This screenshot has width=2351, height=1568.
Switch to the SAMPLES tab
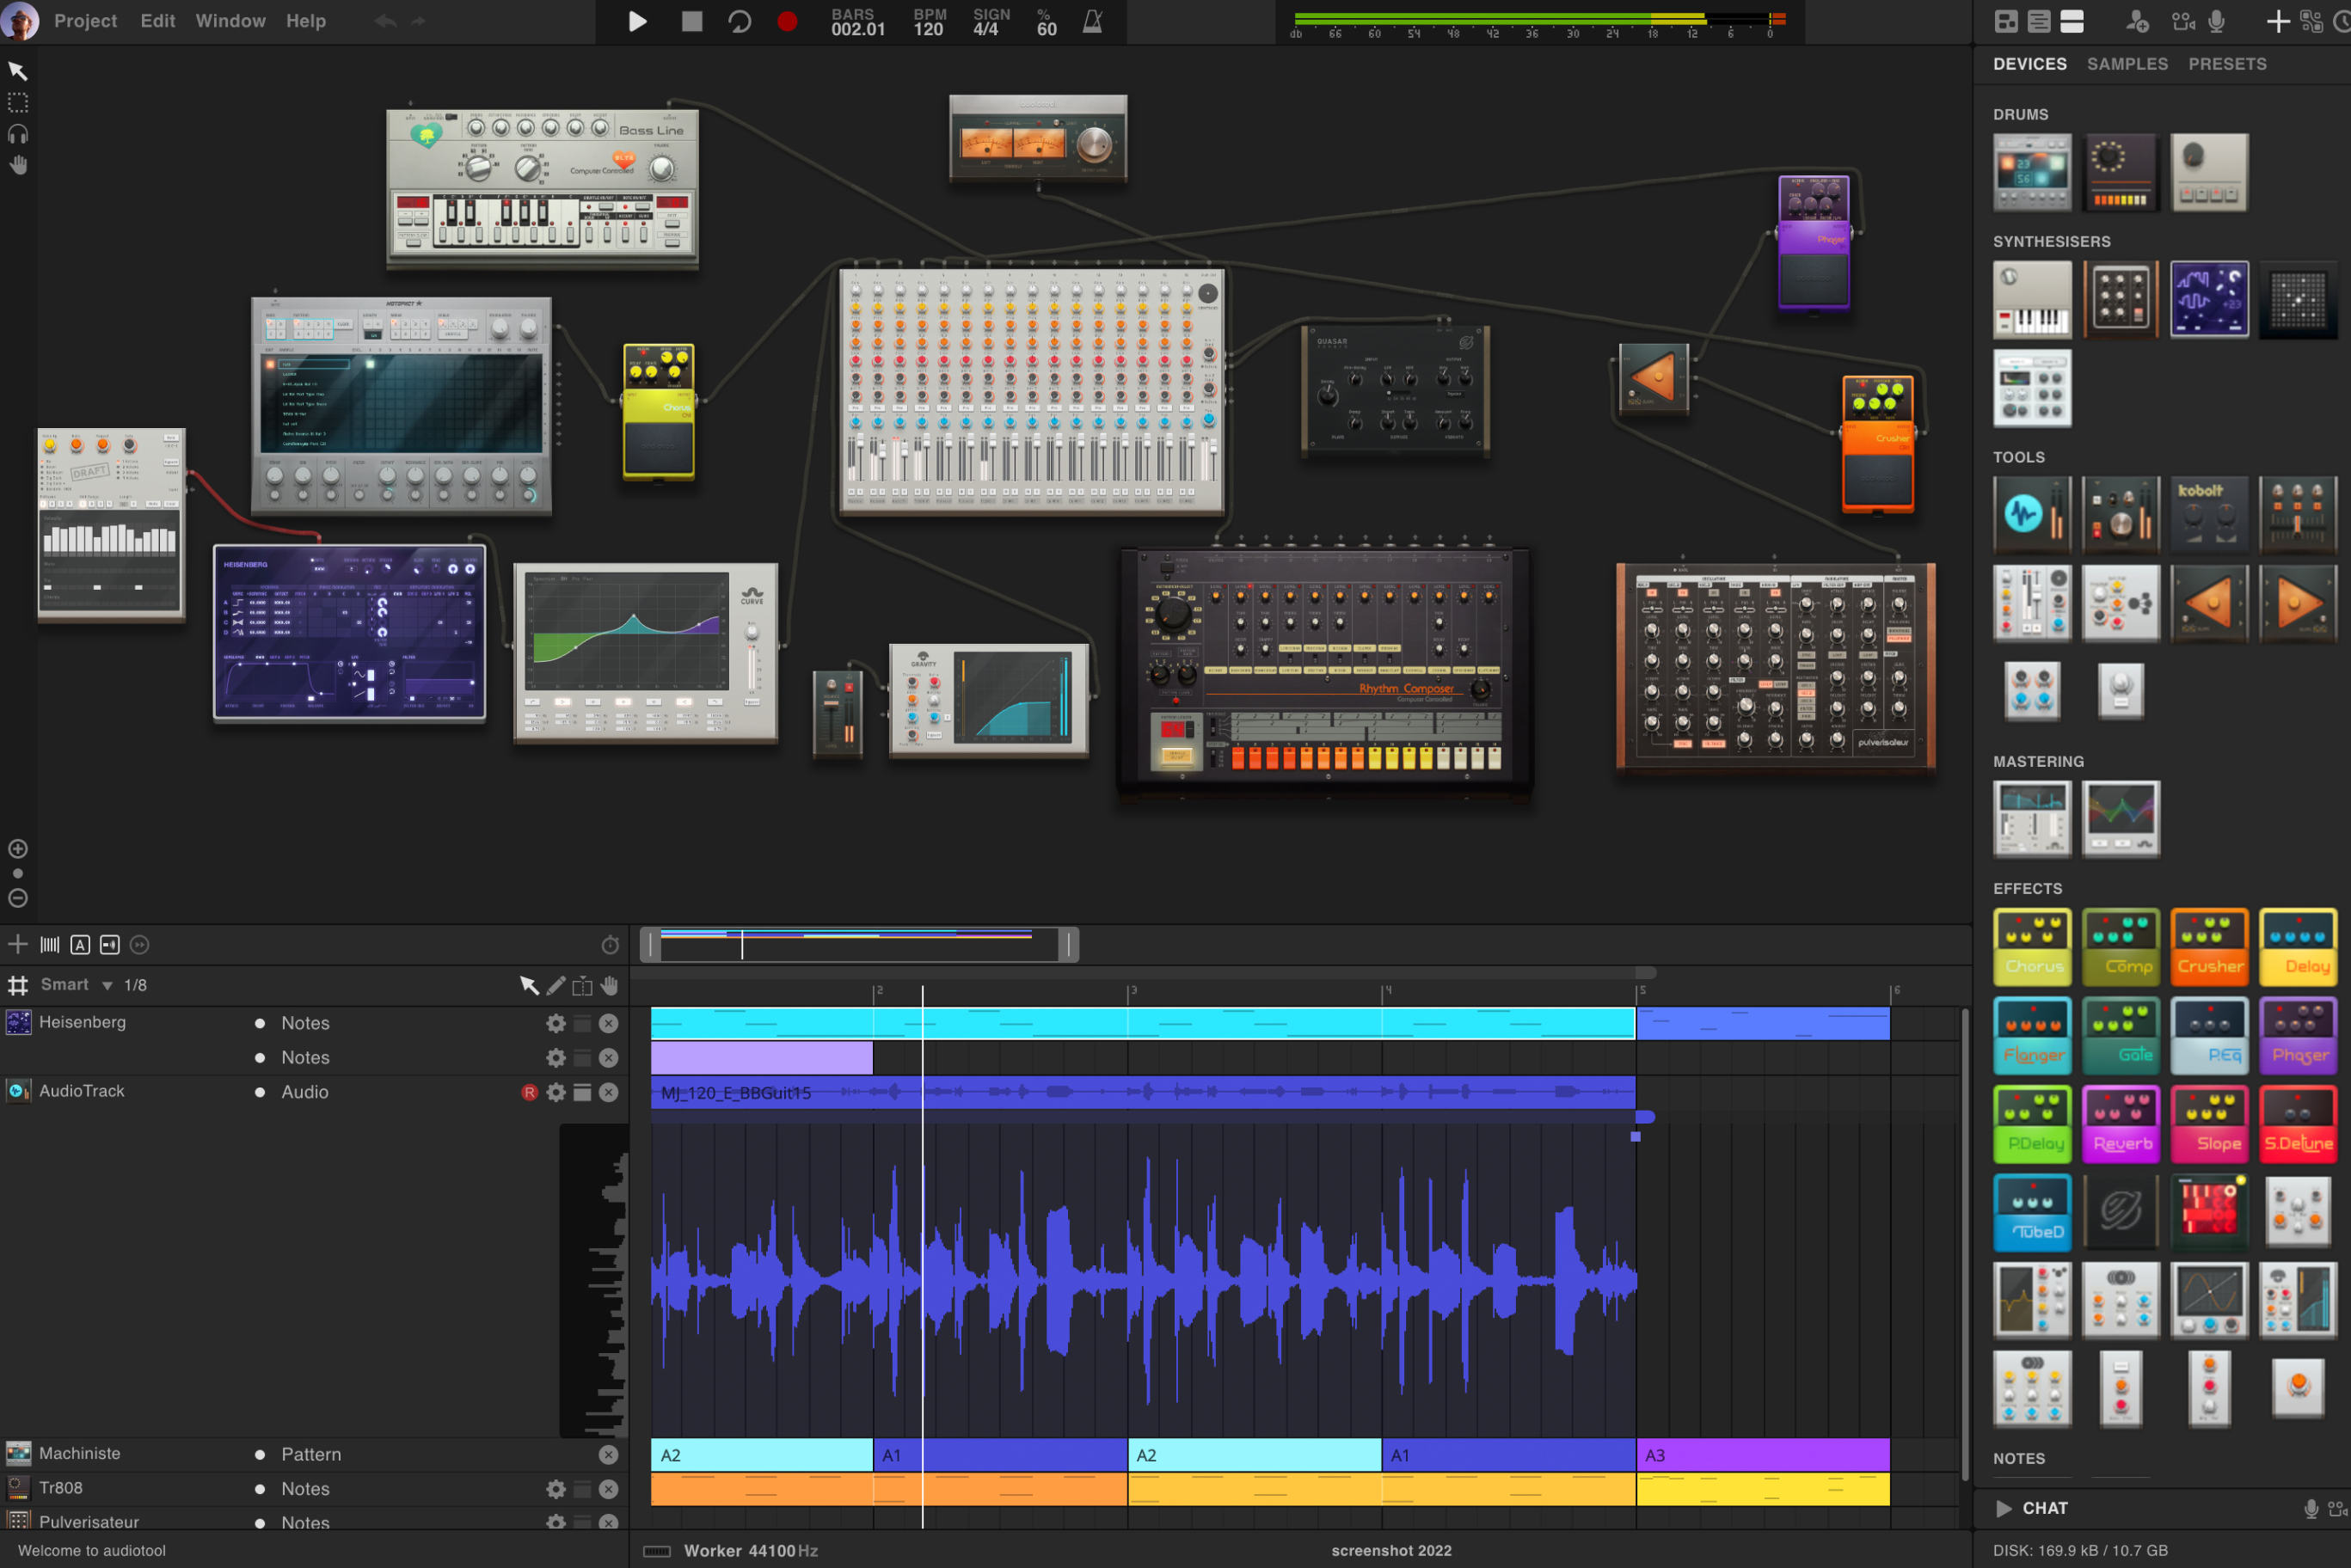(2127, 63)
